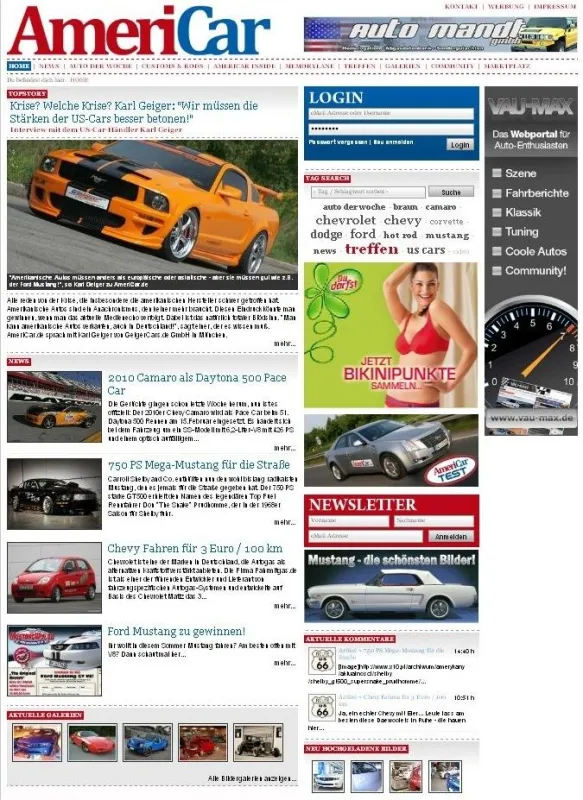Select the chevrolet tag
This screenshot has height=800, width=583.
(345, 220)
